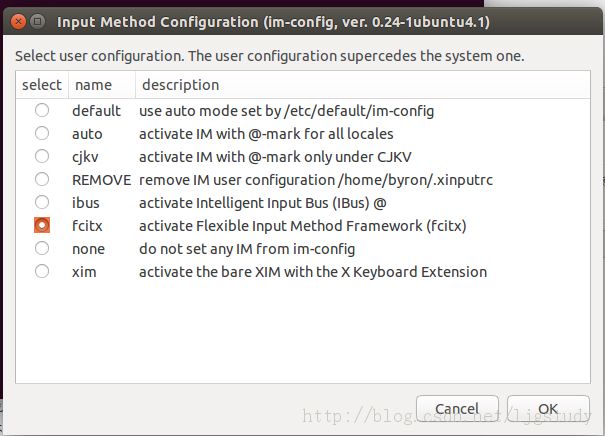Choose the none radio option
The width and height of the screenshot is (605, 436).
tap(42, 248)
